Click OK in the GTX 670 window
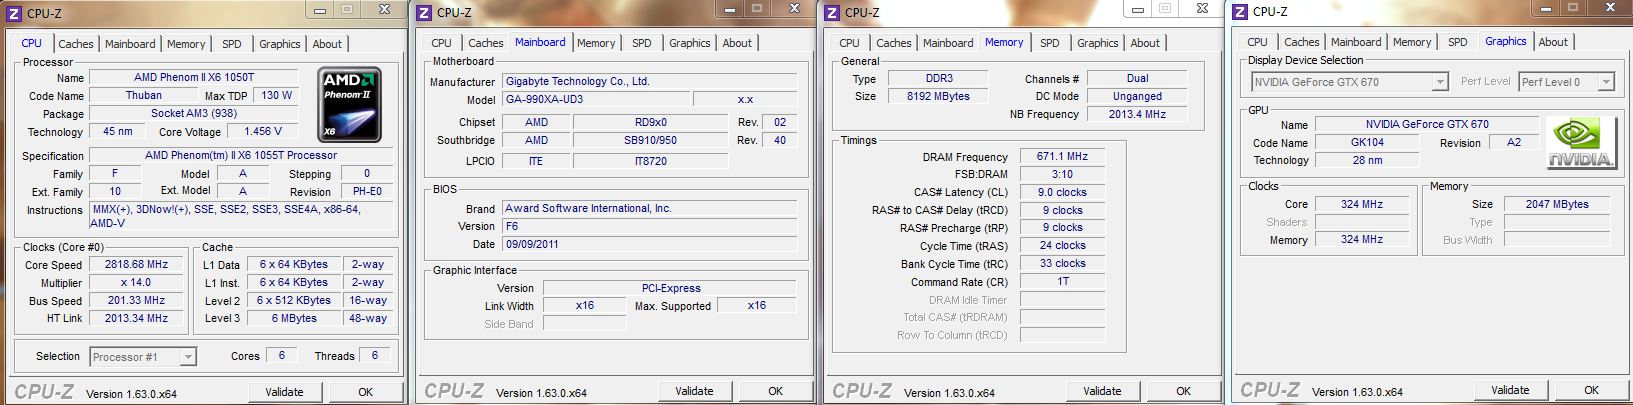The height and width of the screenshot is (405, 1633). coord(1592,390)
